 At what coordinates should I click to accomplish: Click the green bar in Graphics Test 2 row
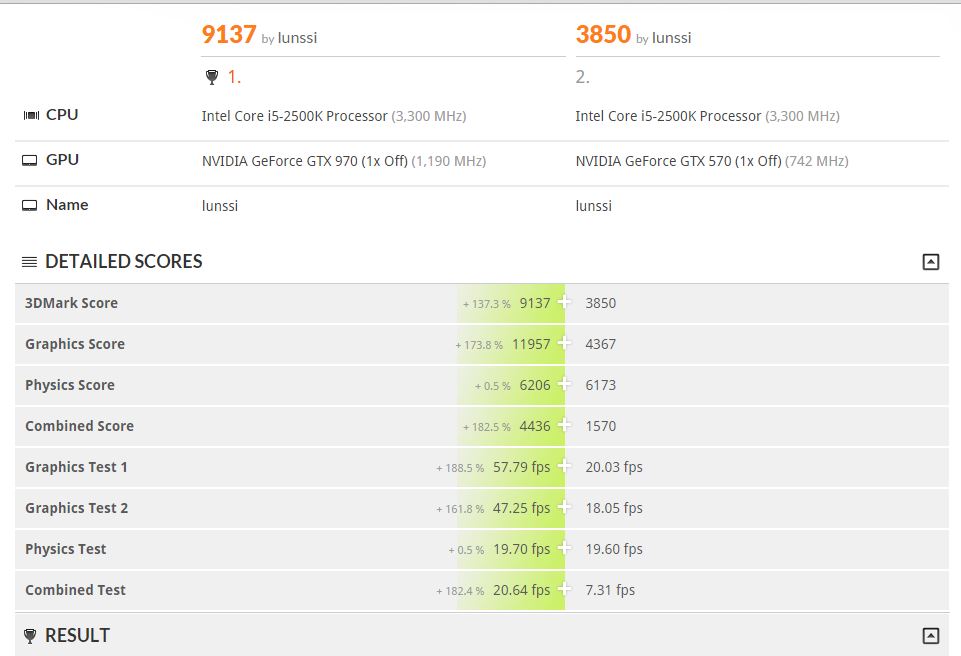[x=511, y=508]
